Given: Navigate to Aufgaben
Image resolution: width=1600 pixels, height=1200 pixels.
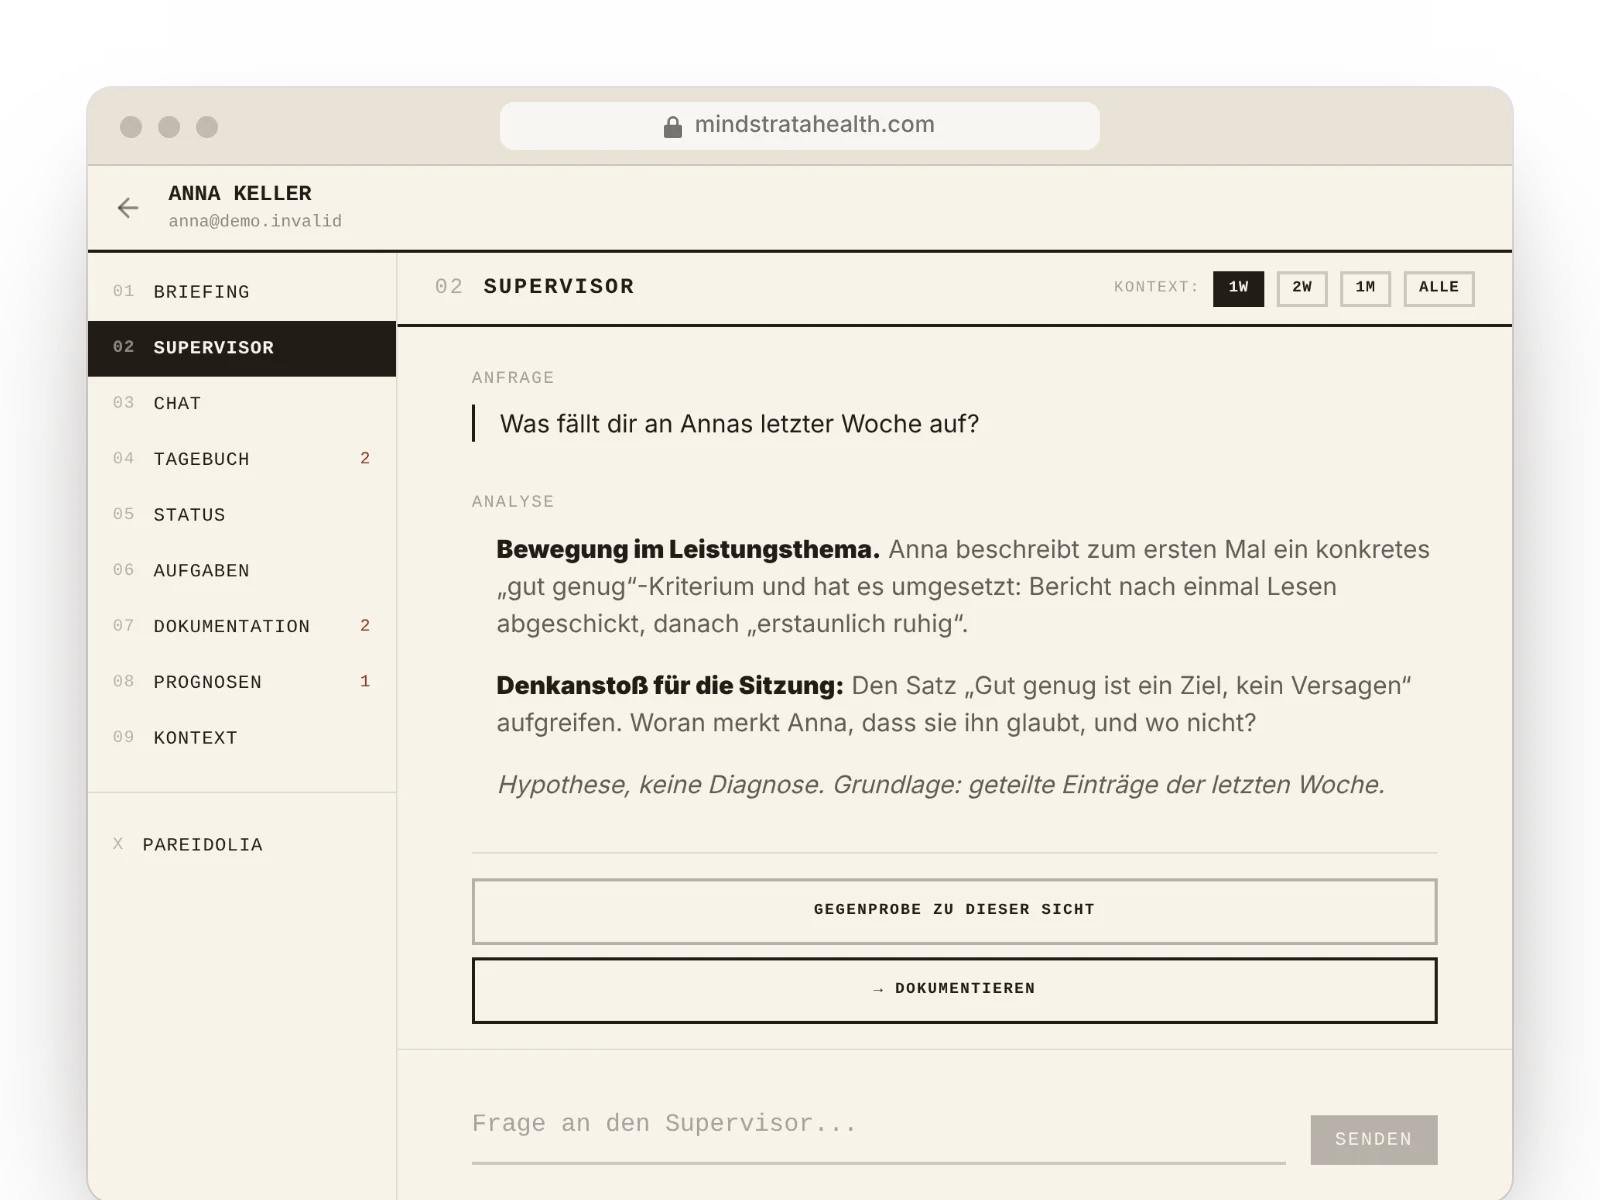Looking at the screenshot, I should click(x=242, y=571).
